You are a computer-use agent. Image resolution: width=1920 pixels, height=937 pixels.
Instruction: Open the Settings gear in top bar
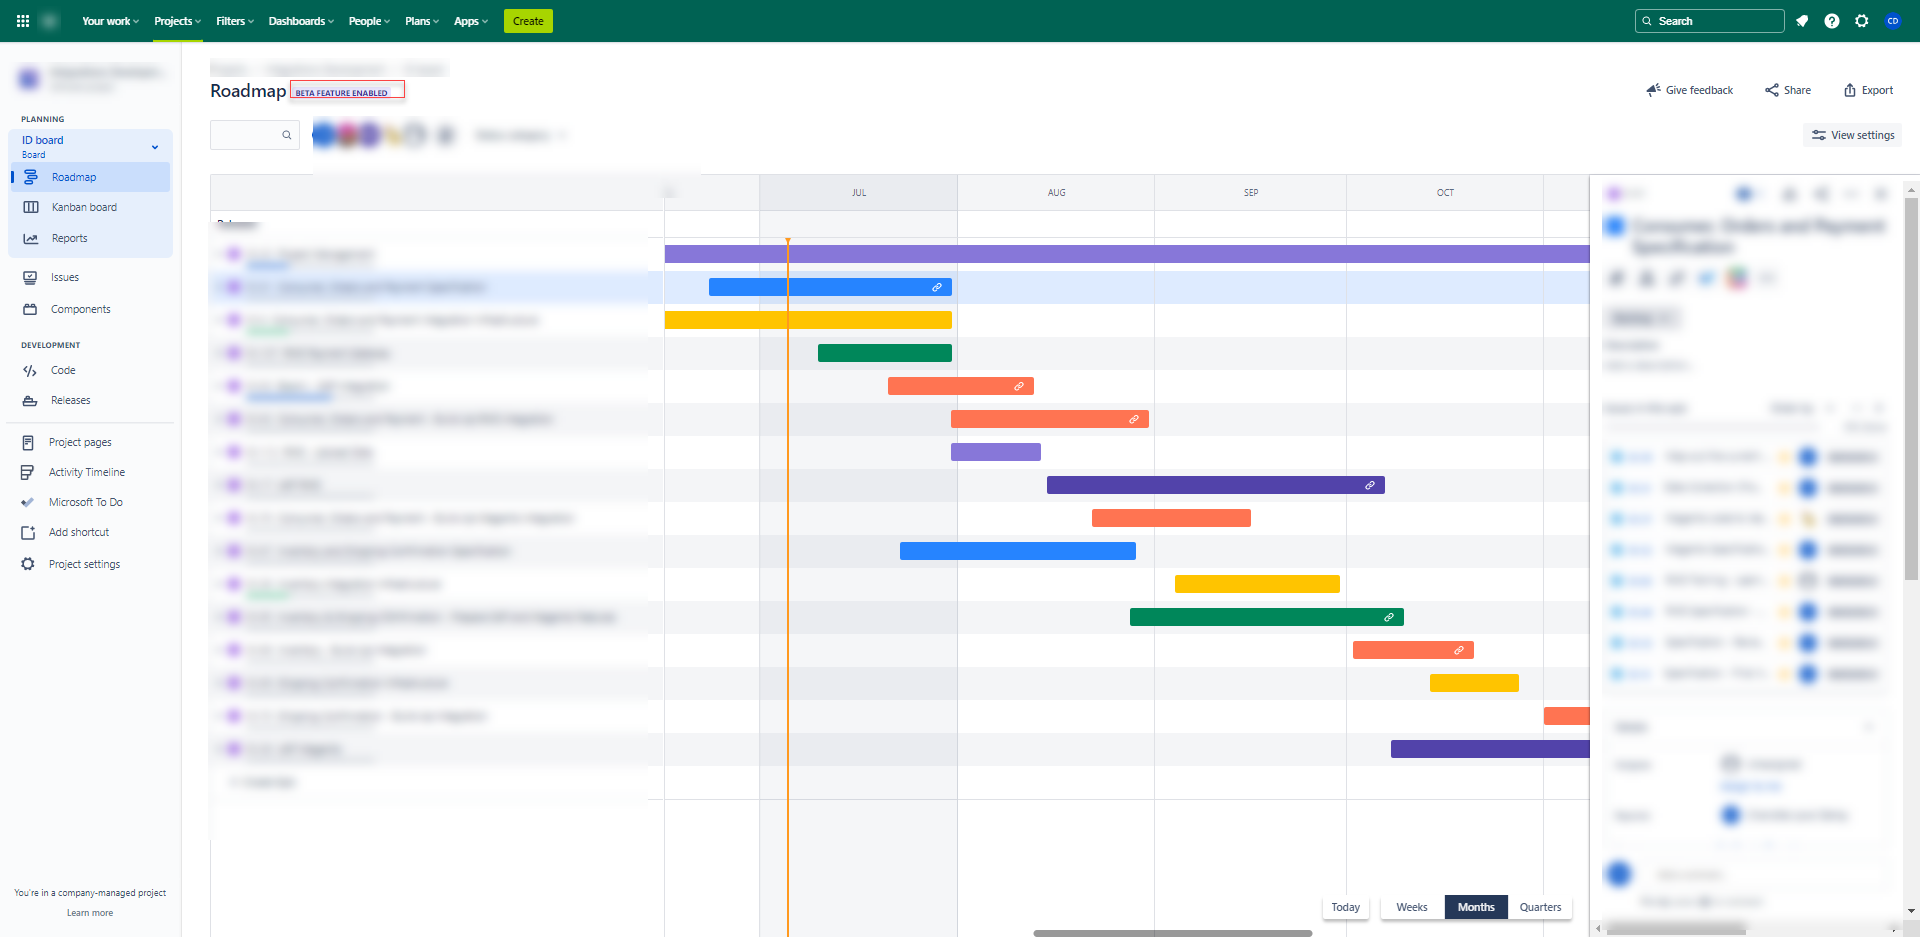coord(1862,21)
